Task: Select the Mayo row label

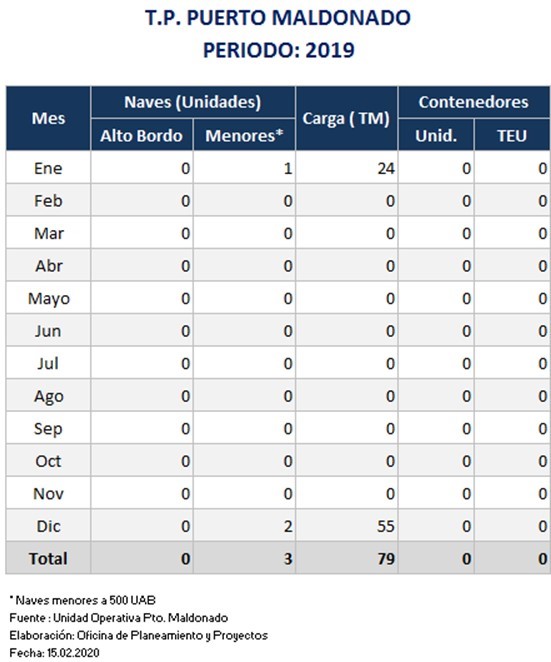Action: pos(48,298)
